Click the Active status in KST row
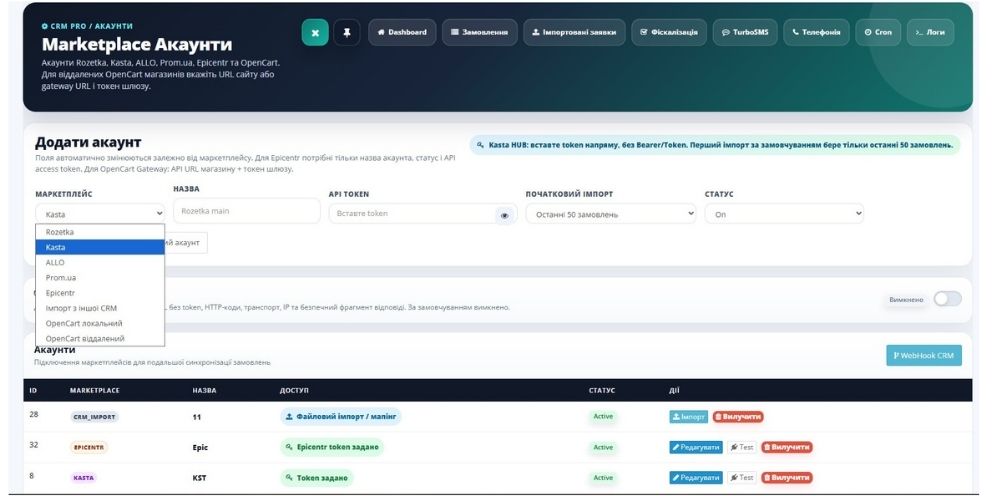This screenshot has height=500, width=1000. (603, 478)
